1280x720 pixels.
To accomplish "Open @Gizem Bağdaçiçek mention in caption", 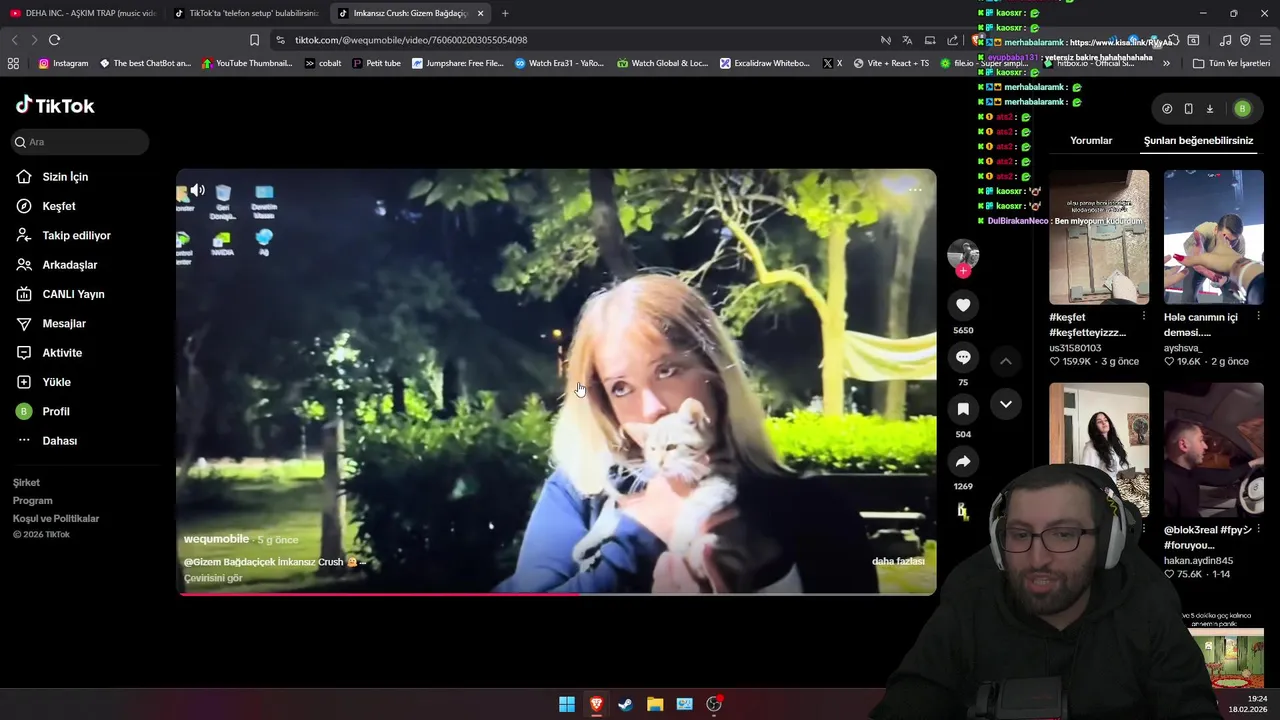I will coord(229,562).
